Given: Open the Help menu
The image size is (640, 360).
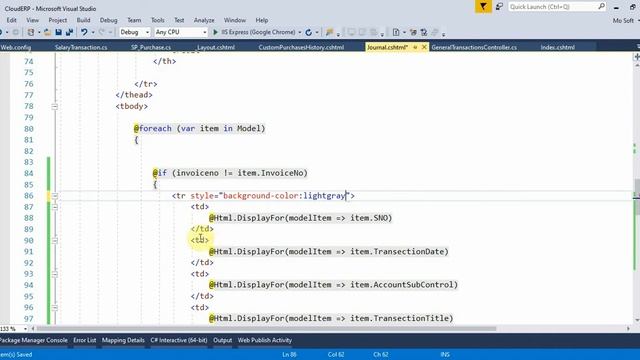Looking at the screenshot, I should pyautogui.click(x=262, y=20).
